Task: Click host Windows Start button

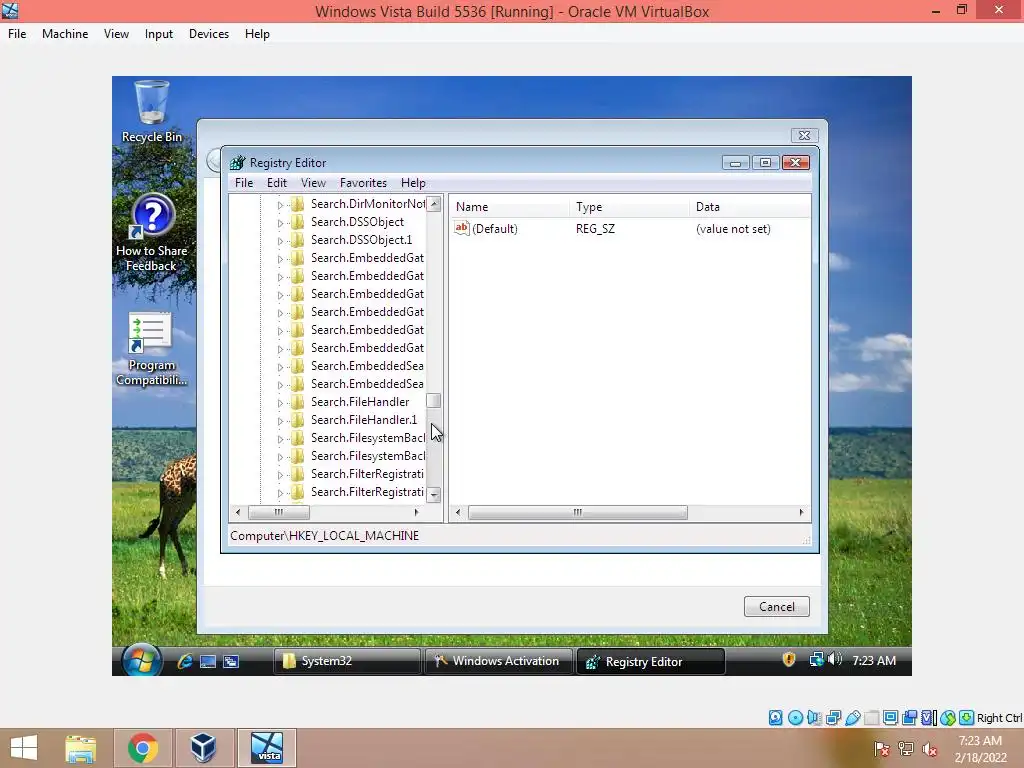Action: (x=24, y=748)
